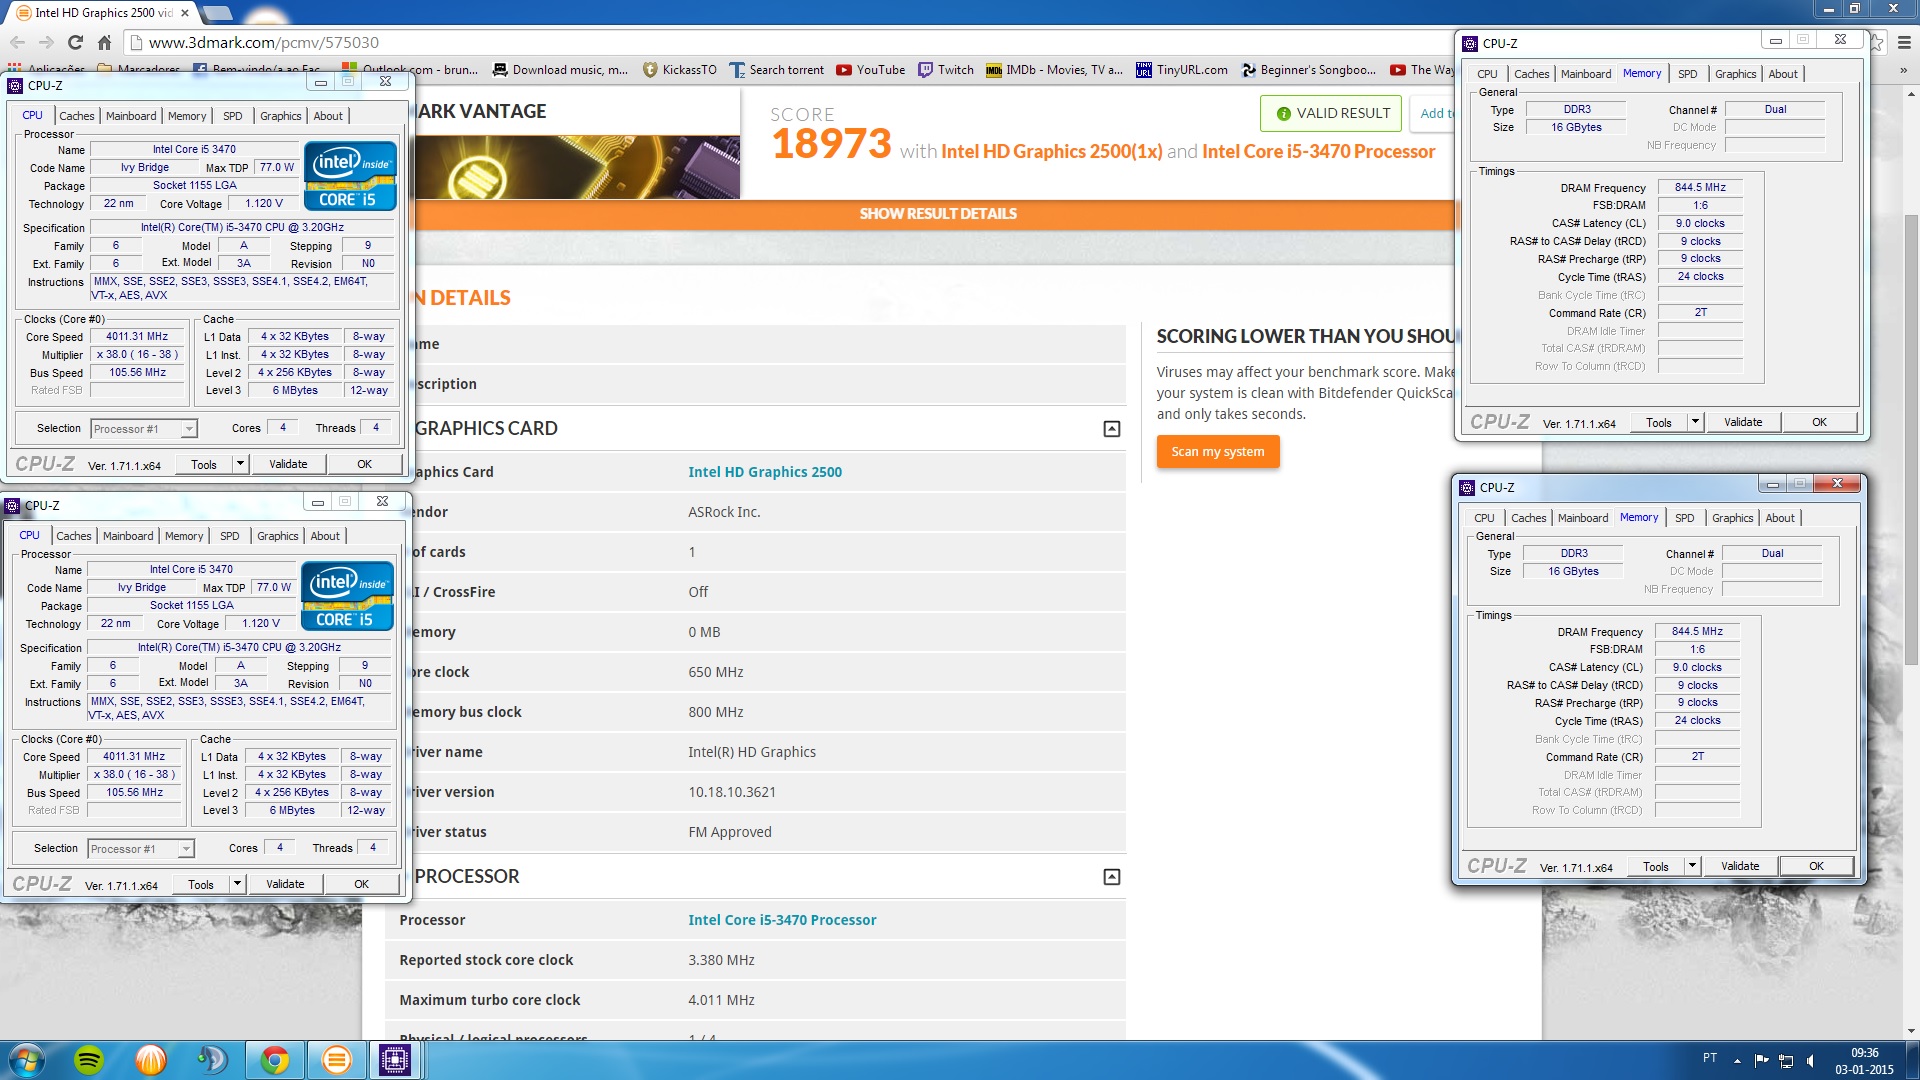The width and height of the screenshot is (1920, 1080).
Task: Launch Spotify from taskbar
Action: coord(89,1060)
